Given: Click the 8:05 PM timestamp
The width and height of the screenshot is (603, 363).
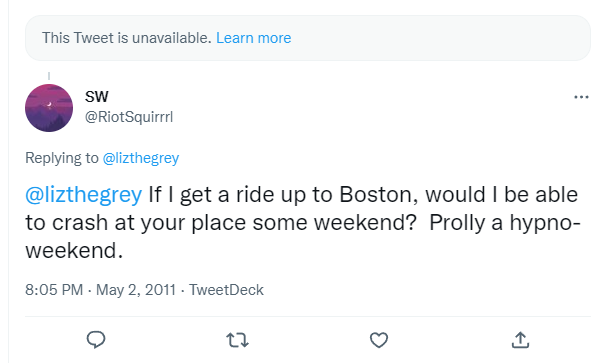Looking at the screenshot, I should tap(54, 290).
